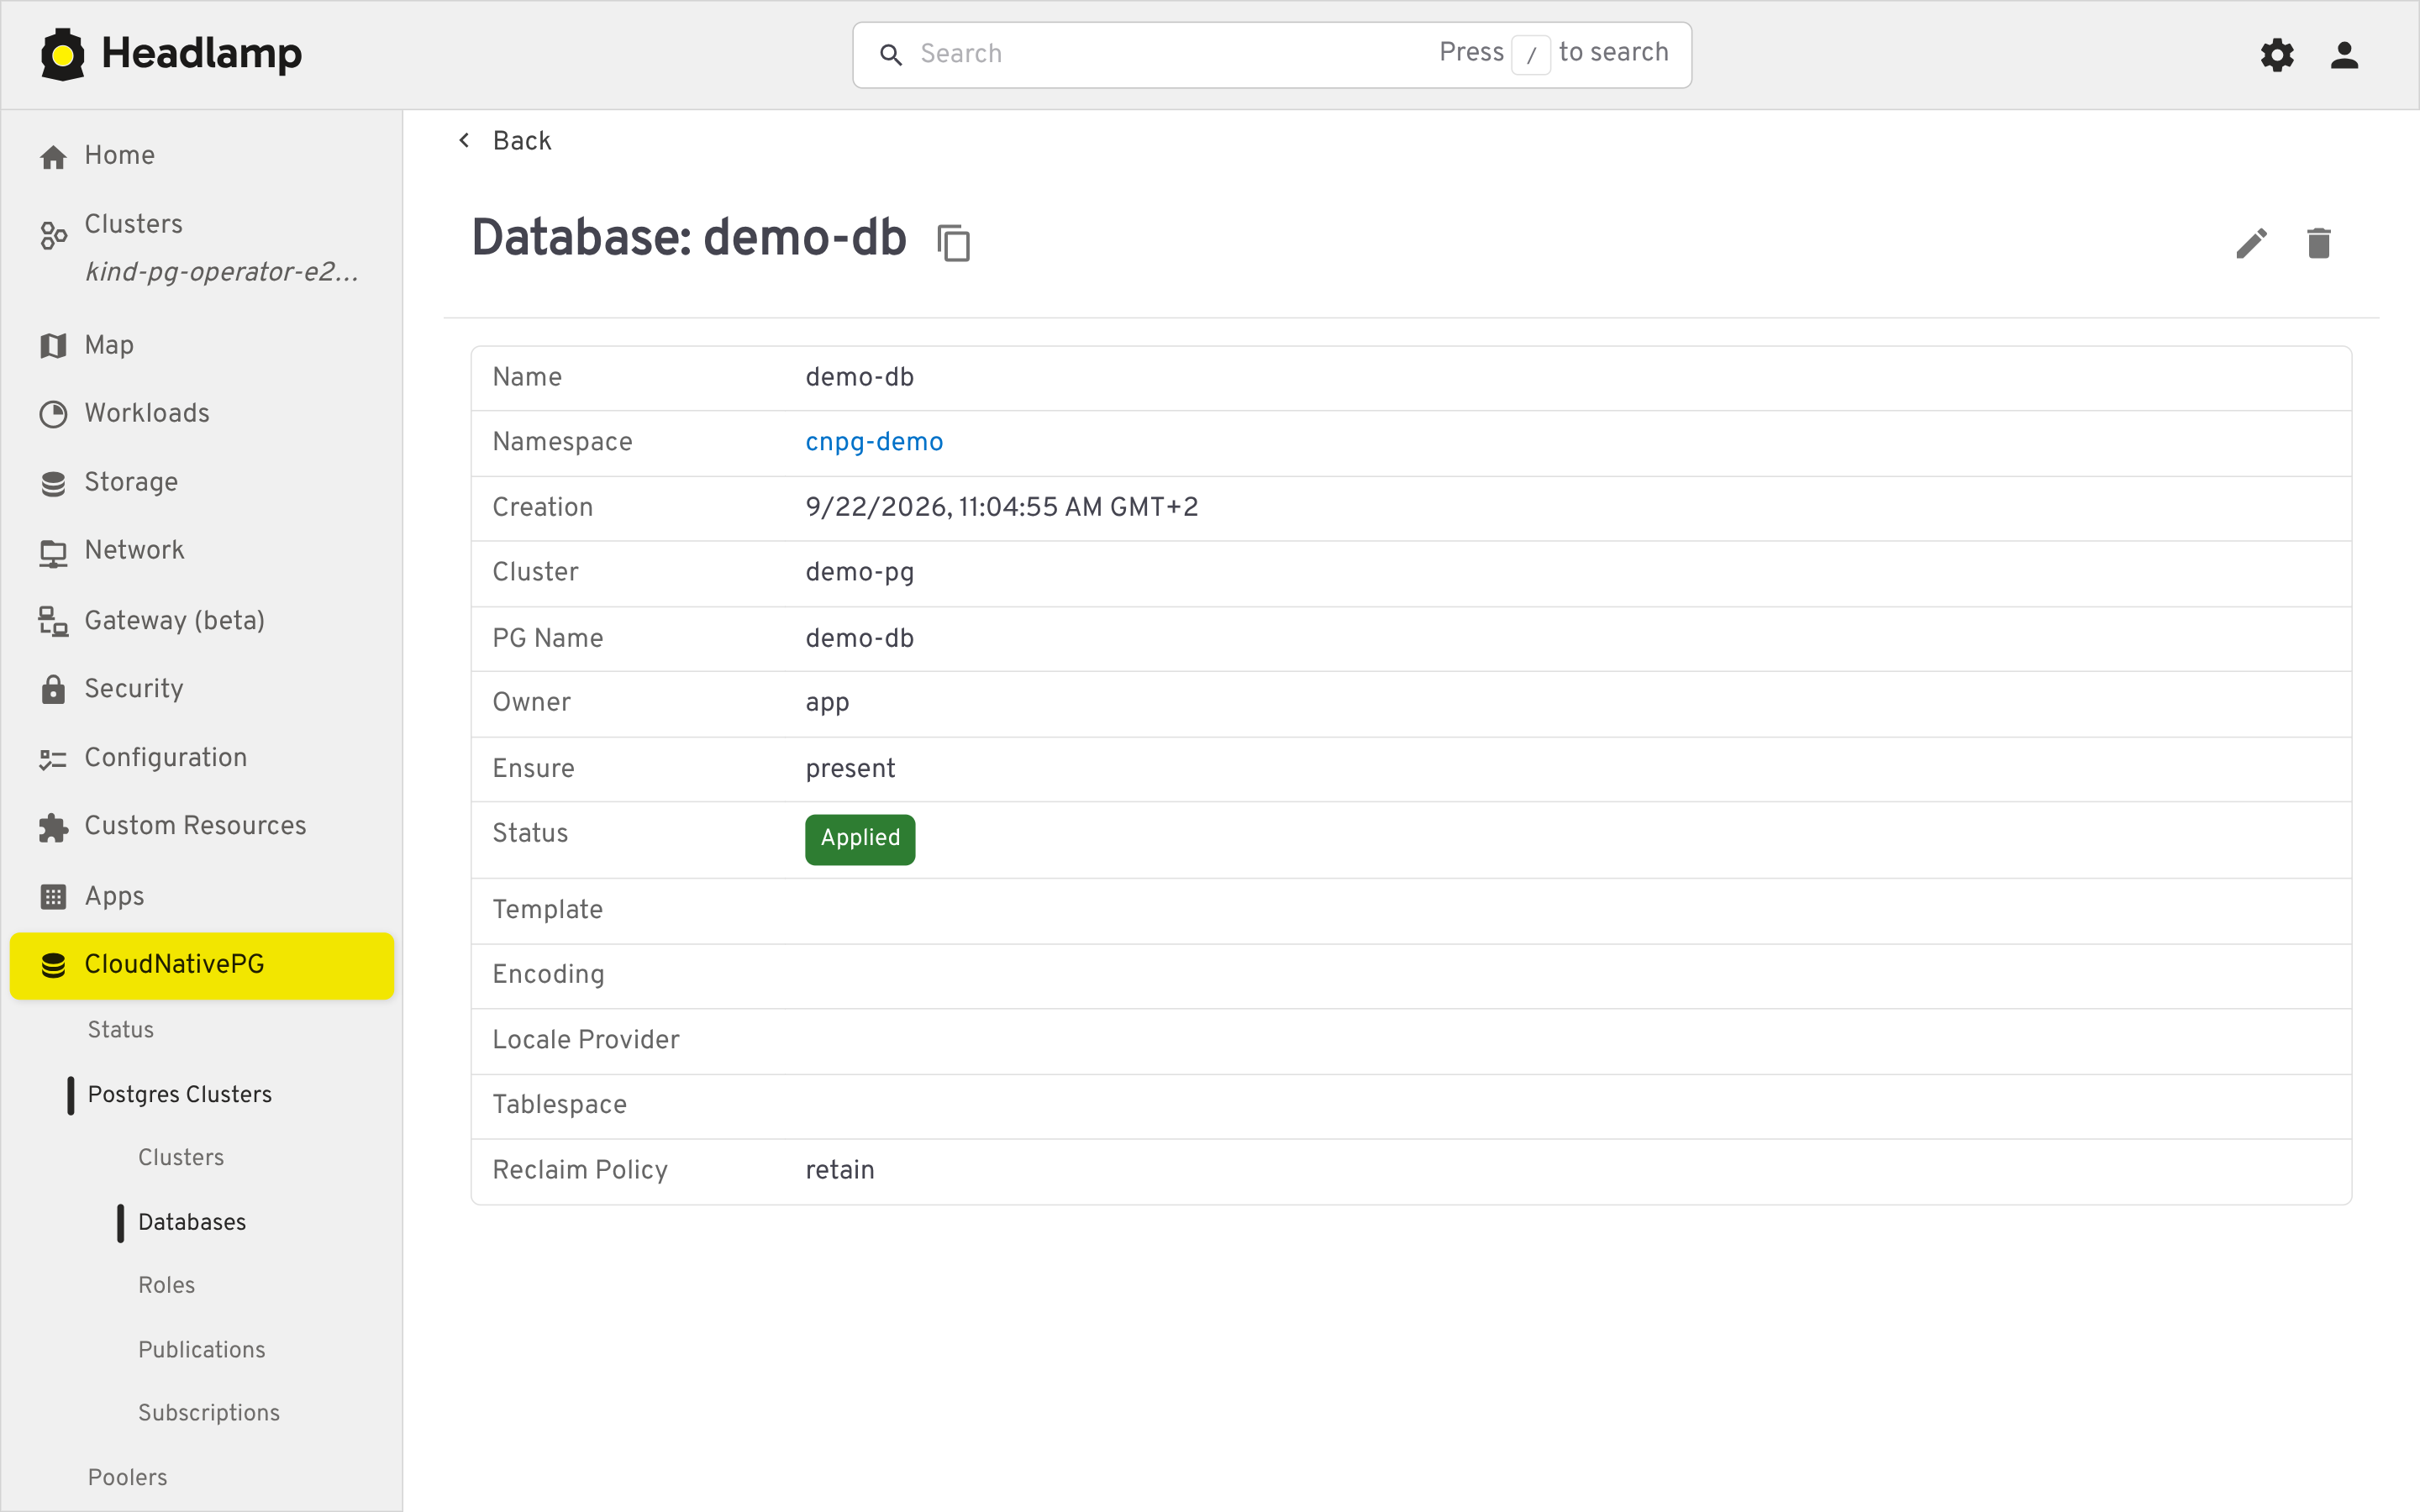This screenshot has width=2420, height=1512.
Task: Open the user account icon
Action: (x=2344, y=54)
